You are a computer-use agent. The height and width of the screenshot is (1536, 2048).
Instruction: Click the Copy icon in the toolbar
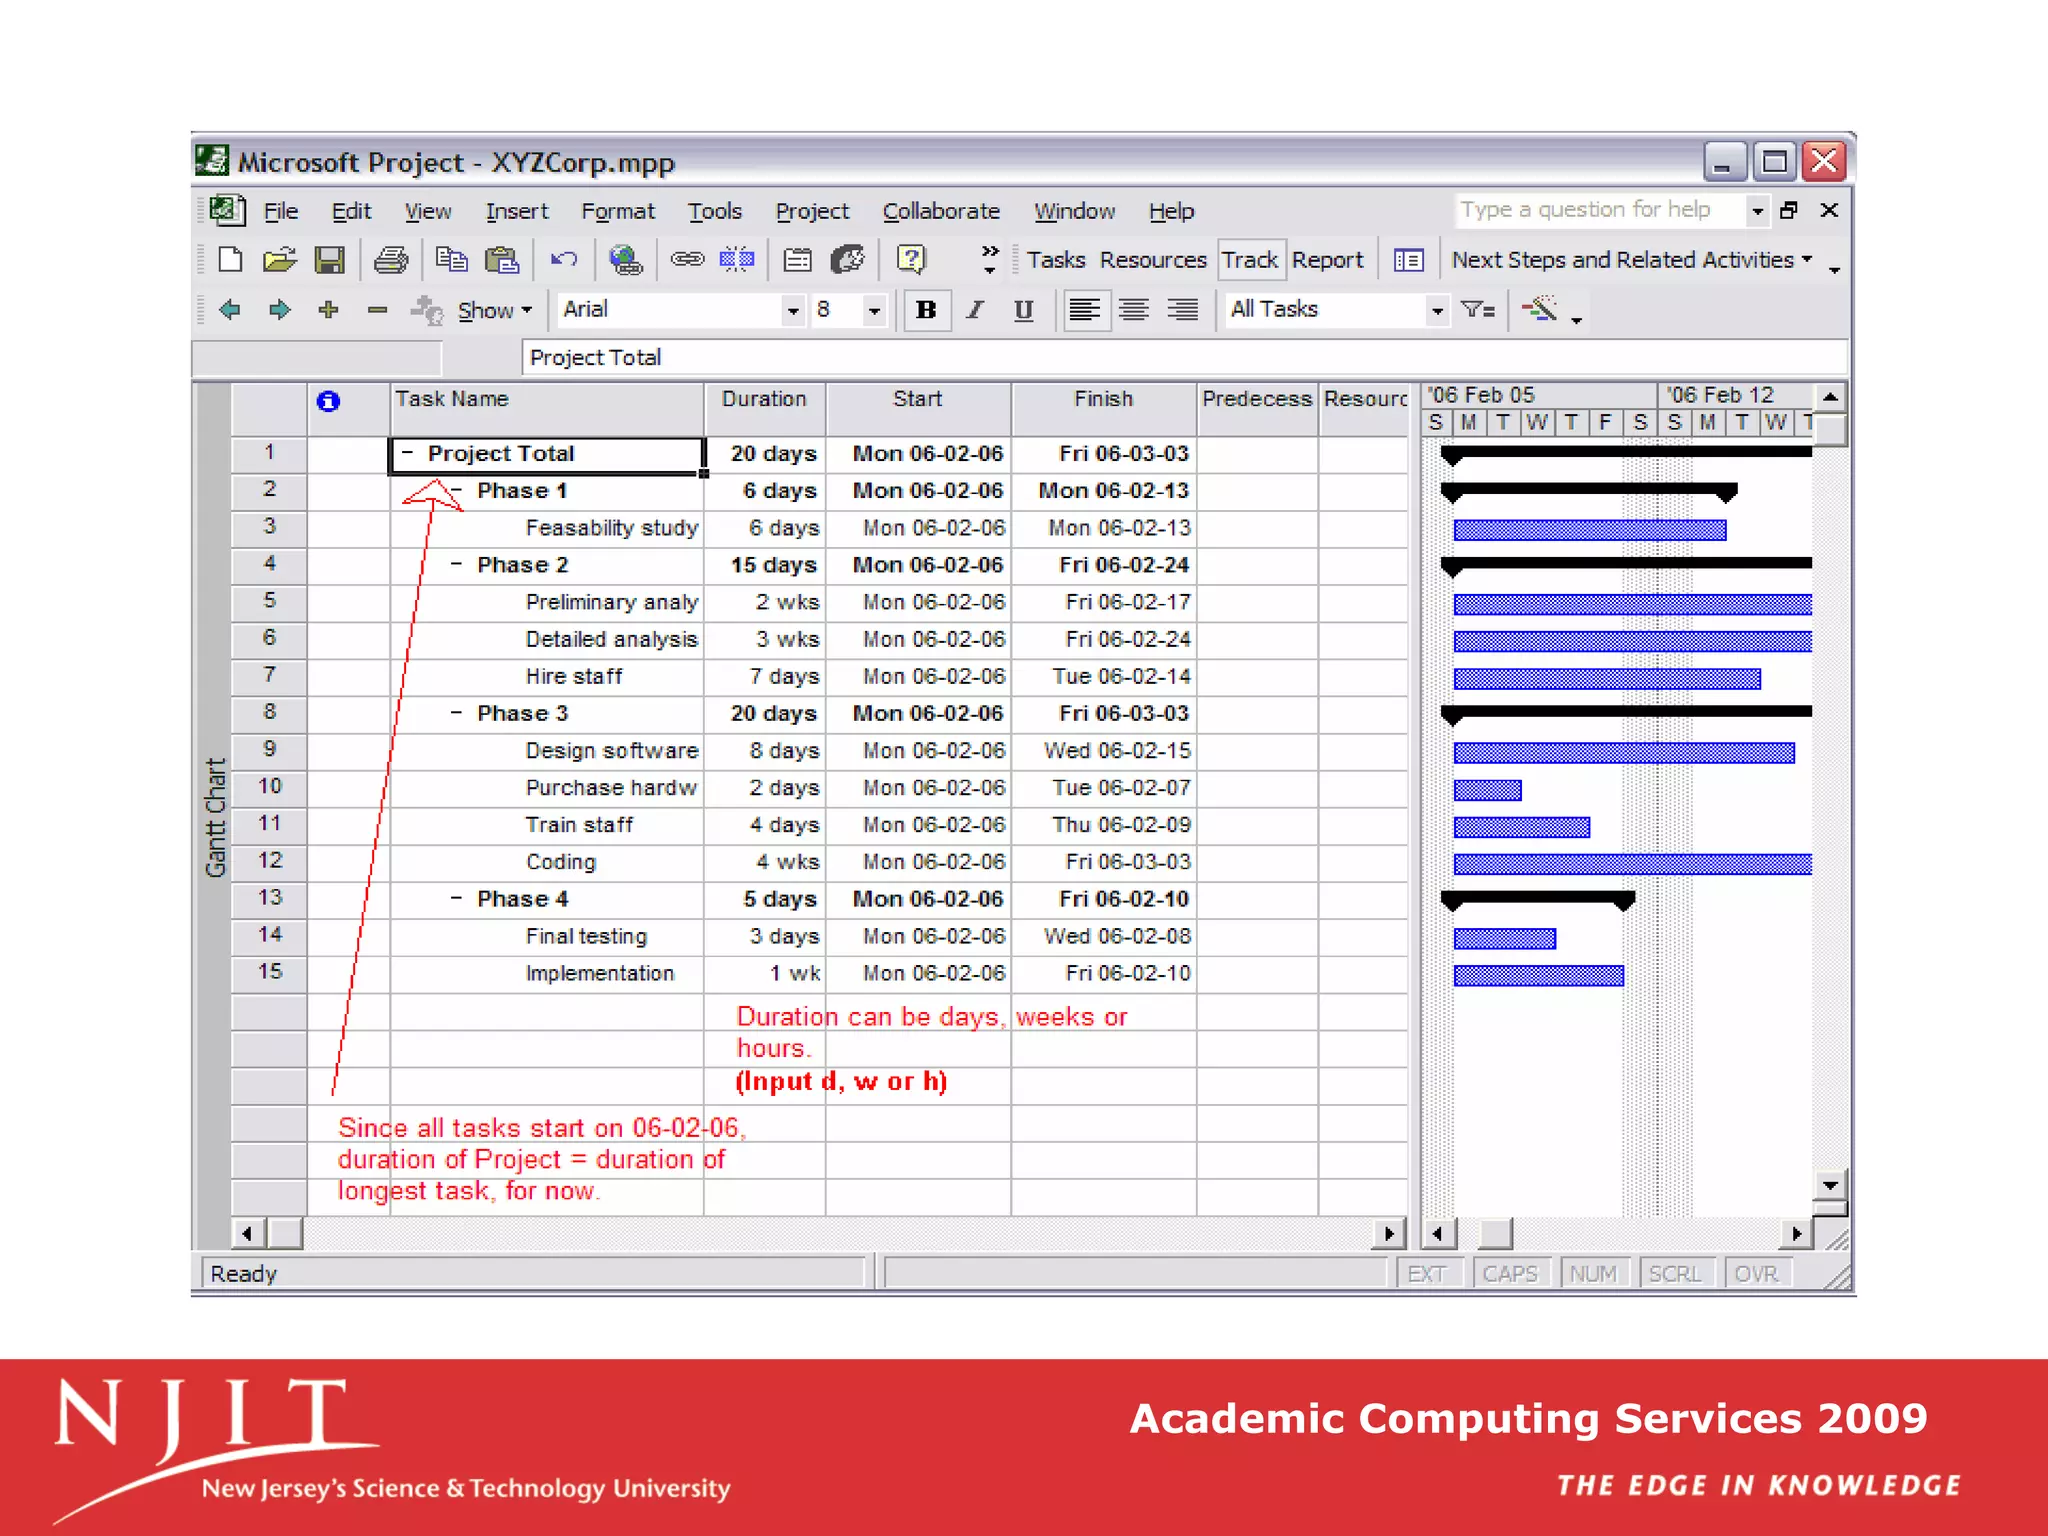[x=451, y=260]
